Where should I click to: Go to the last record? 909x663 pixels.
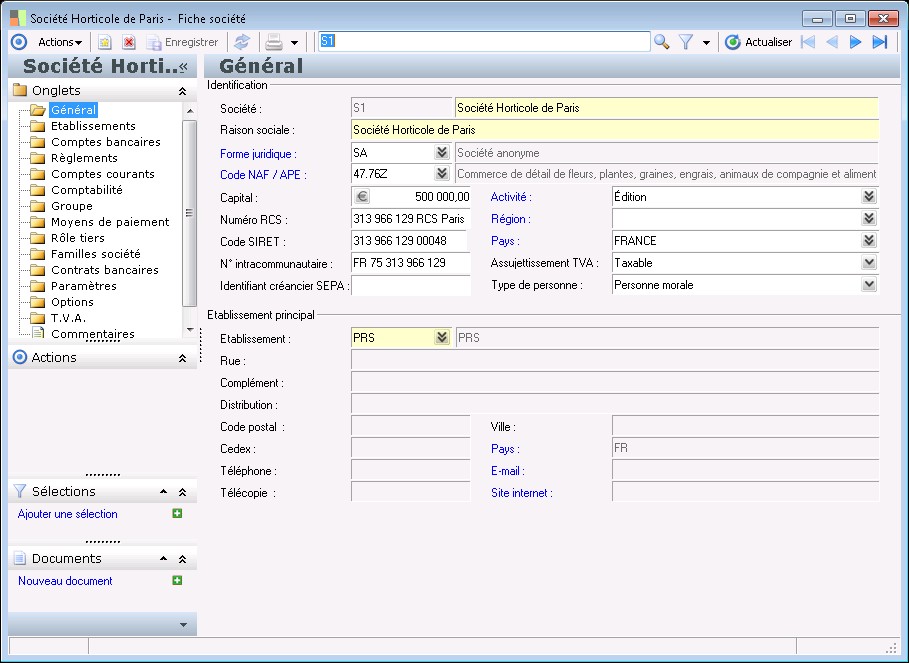(879, 42)
